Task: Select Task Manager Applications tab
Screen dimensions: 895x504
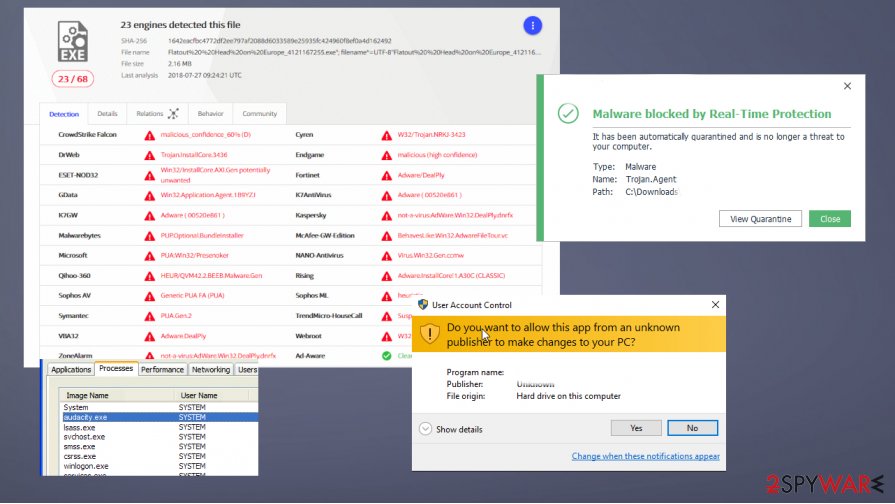Action: (x=71, y=369)
